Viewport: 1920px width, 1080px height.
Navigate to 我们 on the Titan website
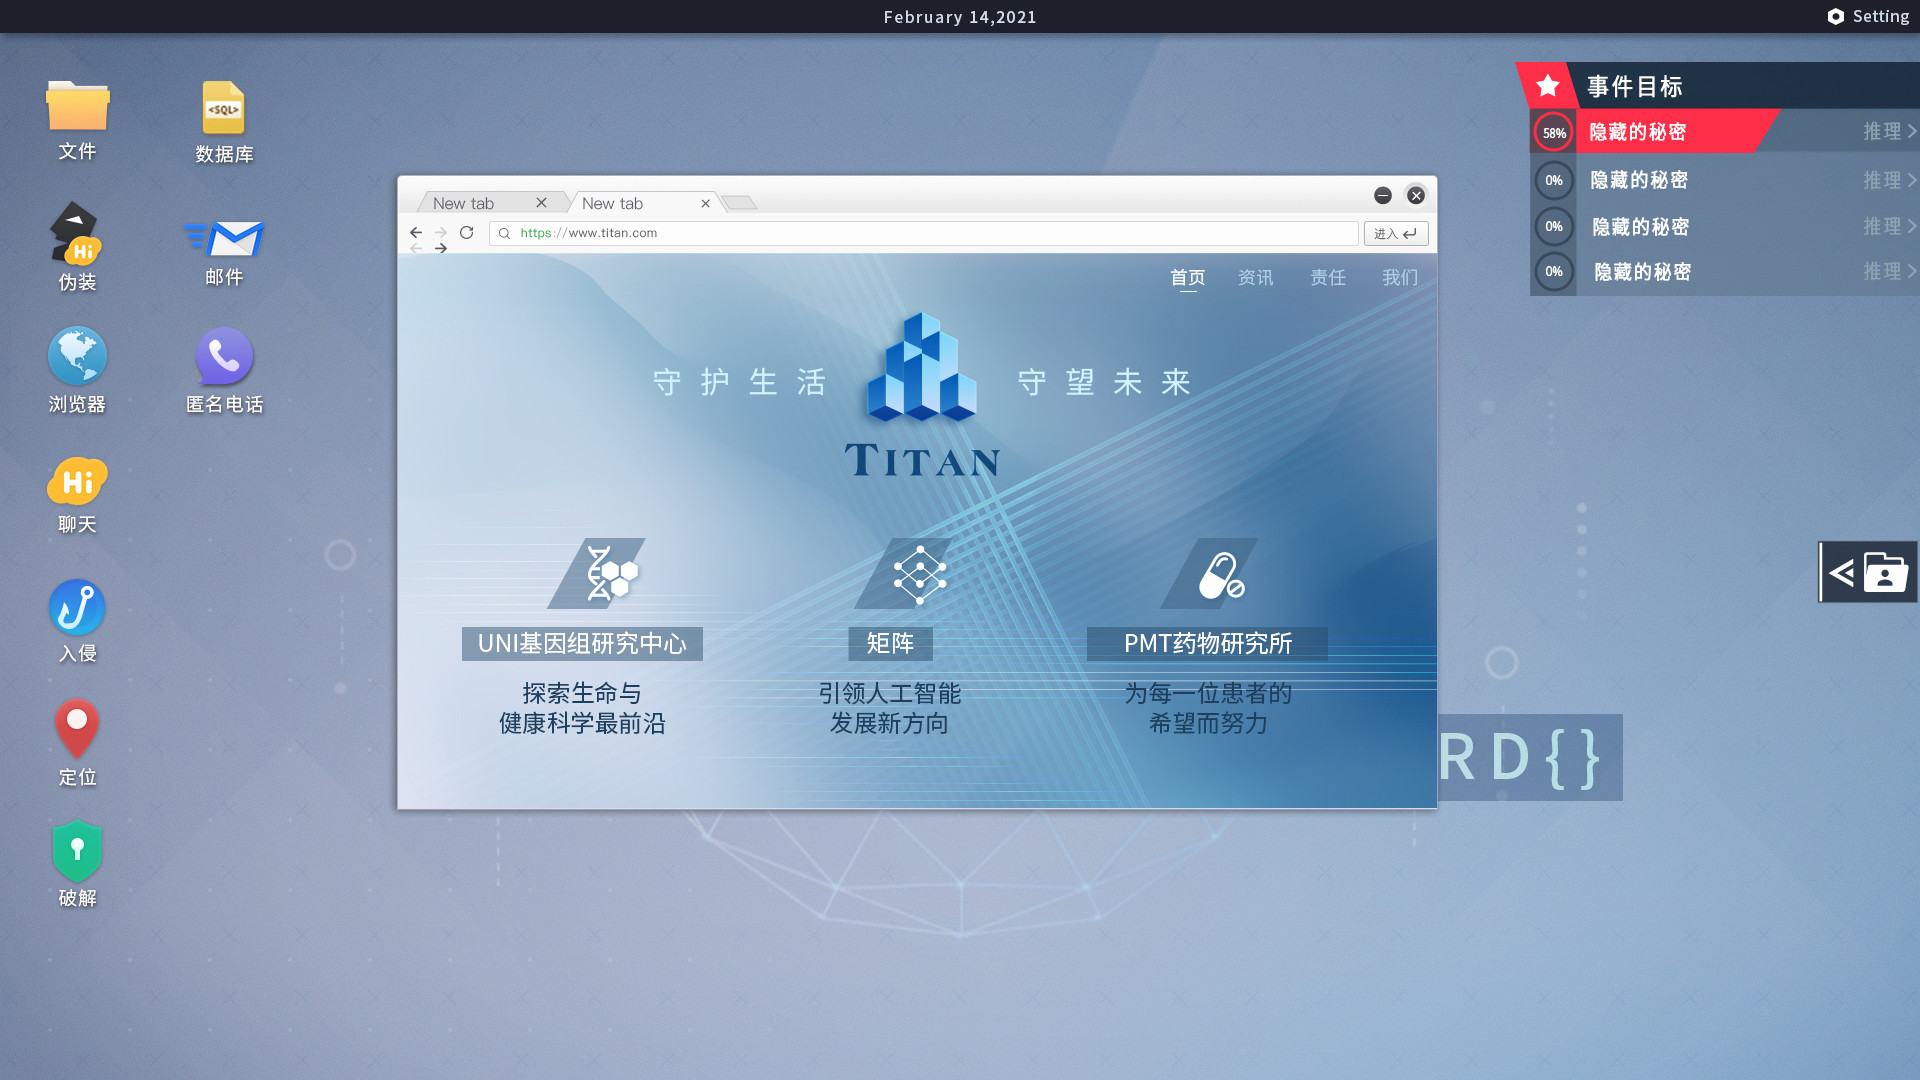[1399, 278]
